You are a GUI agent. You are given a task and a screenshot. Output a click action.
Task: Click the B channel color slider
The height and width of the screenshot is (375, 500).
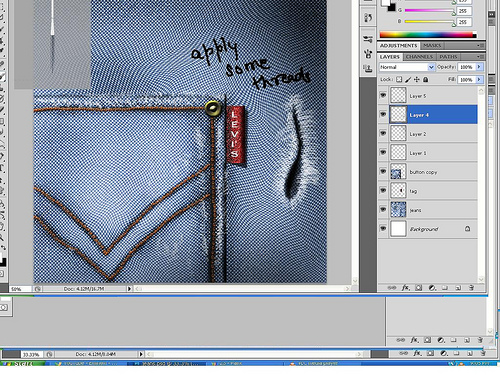(430, 22)
